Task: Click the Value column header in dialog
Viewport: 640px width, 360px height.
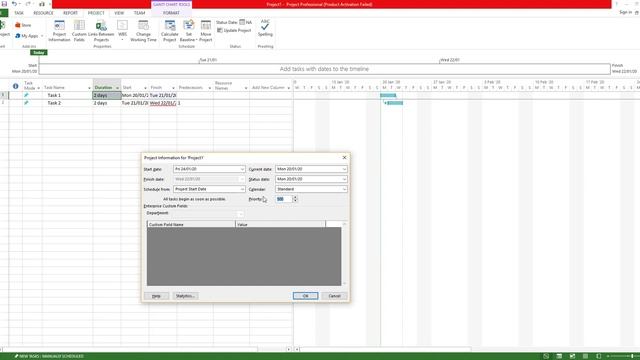Action: tap(280, 224)
